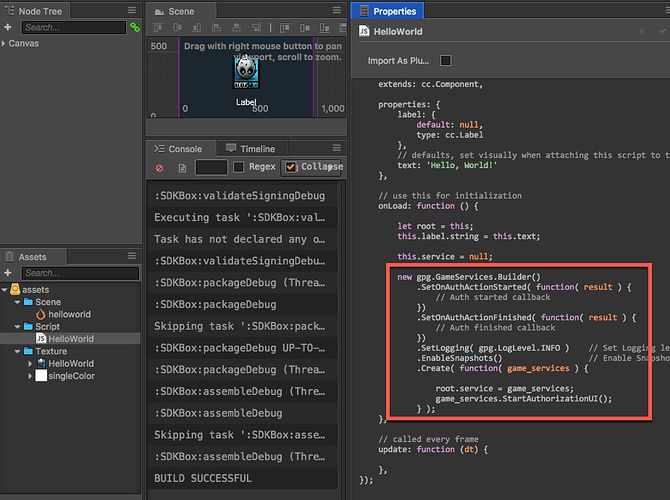Toggle the Import As Plugin checkbox
Screen dimensions: 670x500
point(446,61)
